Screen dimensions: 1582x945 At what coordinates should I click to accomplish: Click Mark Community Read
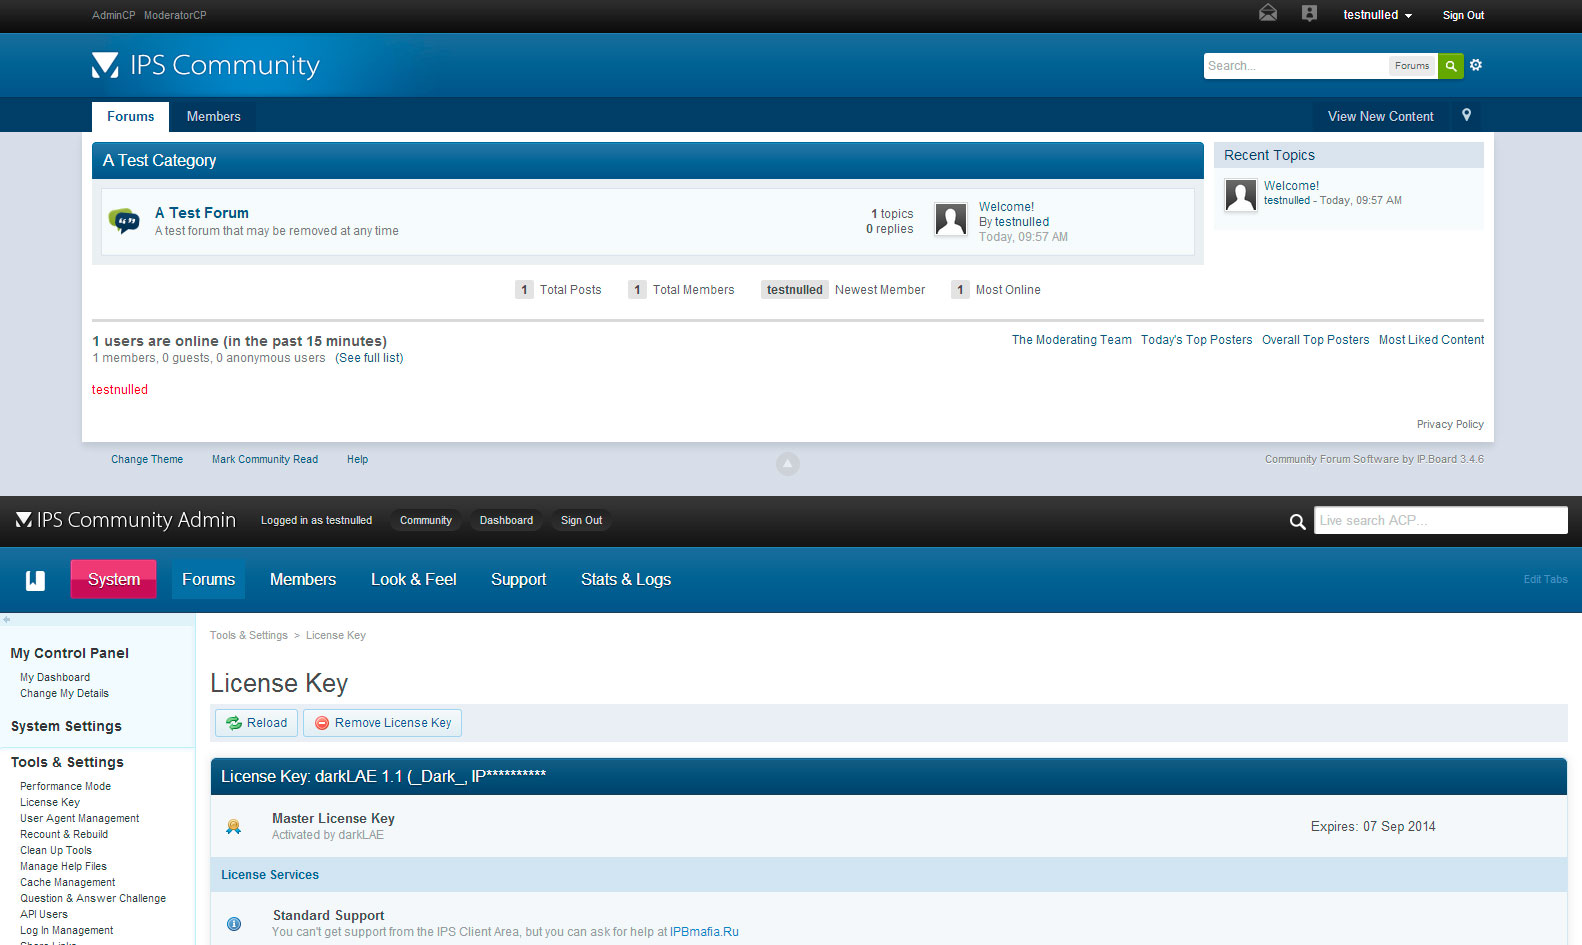click(x=265, y=459)
